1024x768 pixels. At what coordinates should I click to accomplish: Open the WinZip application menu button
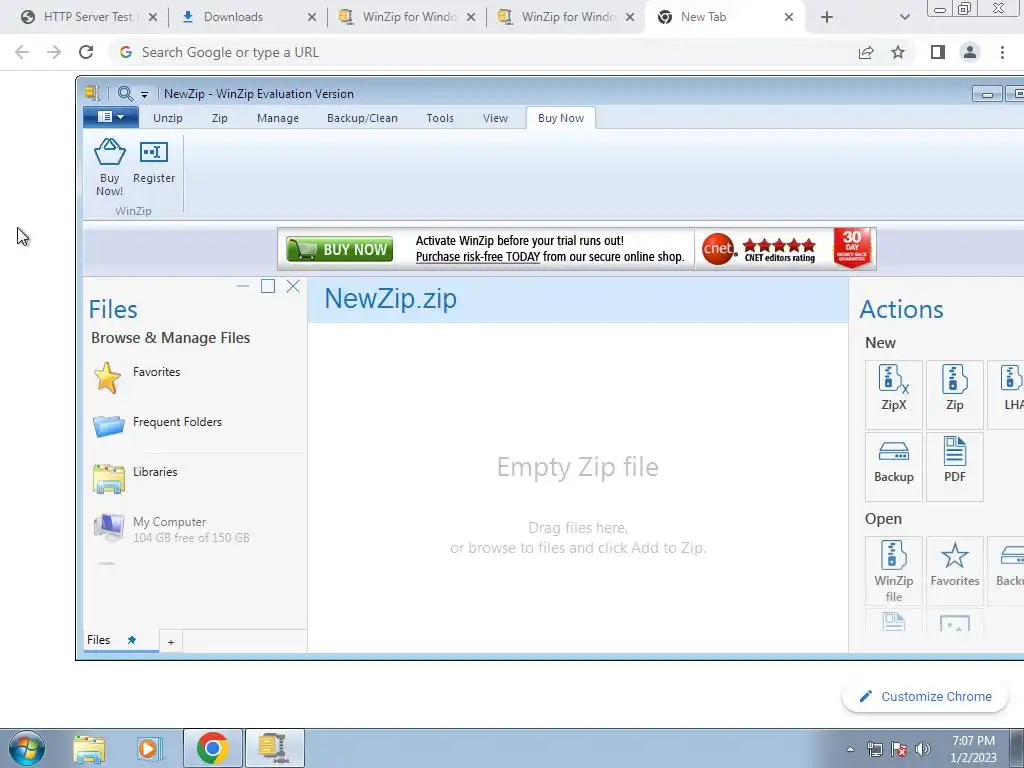[110, 118]
